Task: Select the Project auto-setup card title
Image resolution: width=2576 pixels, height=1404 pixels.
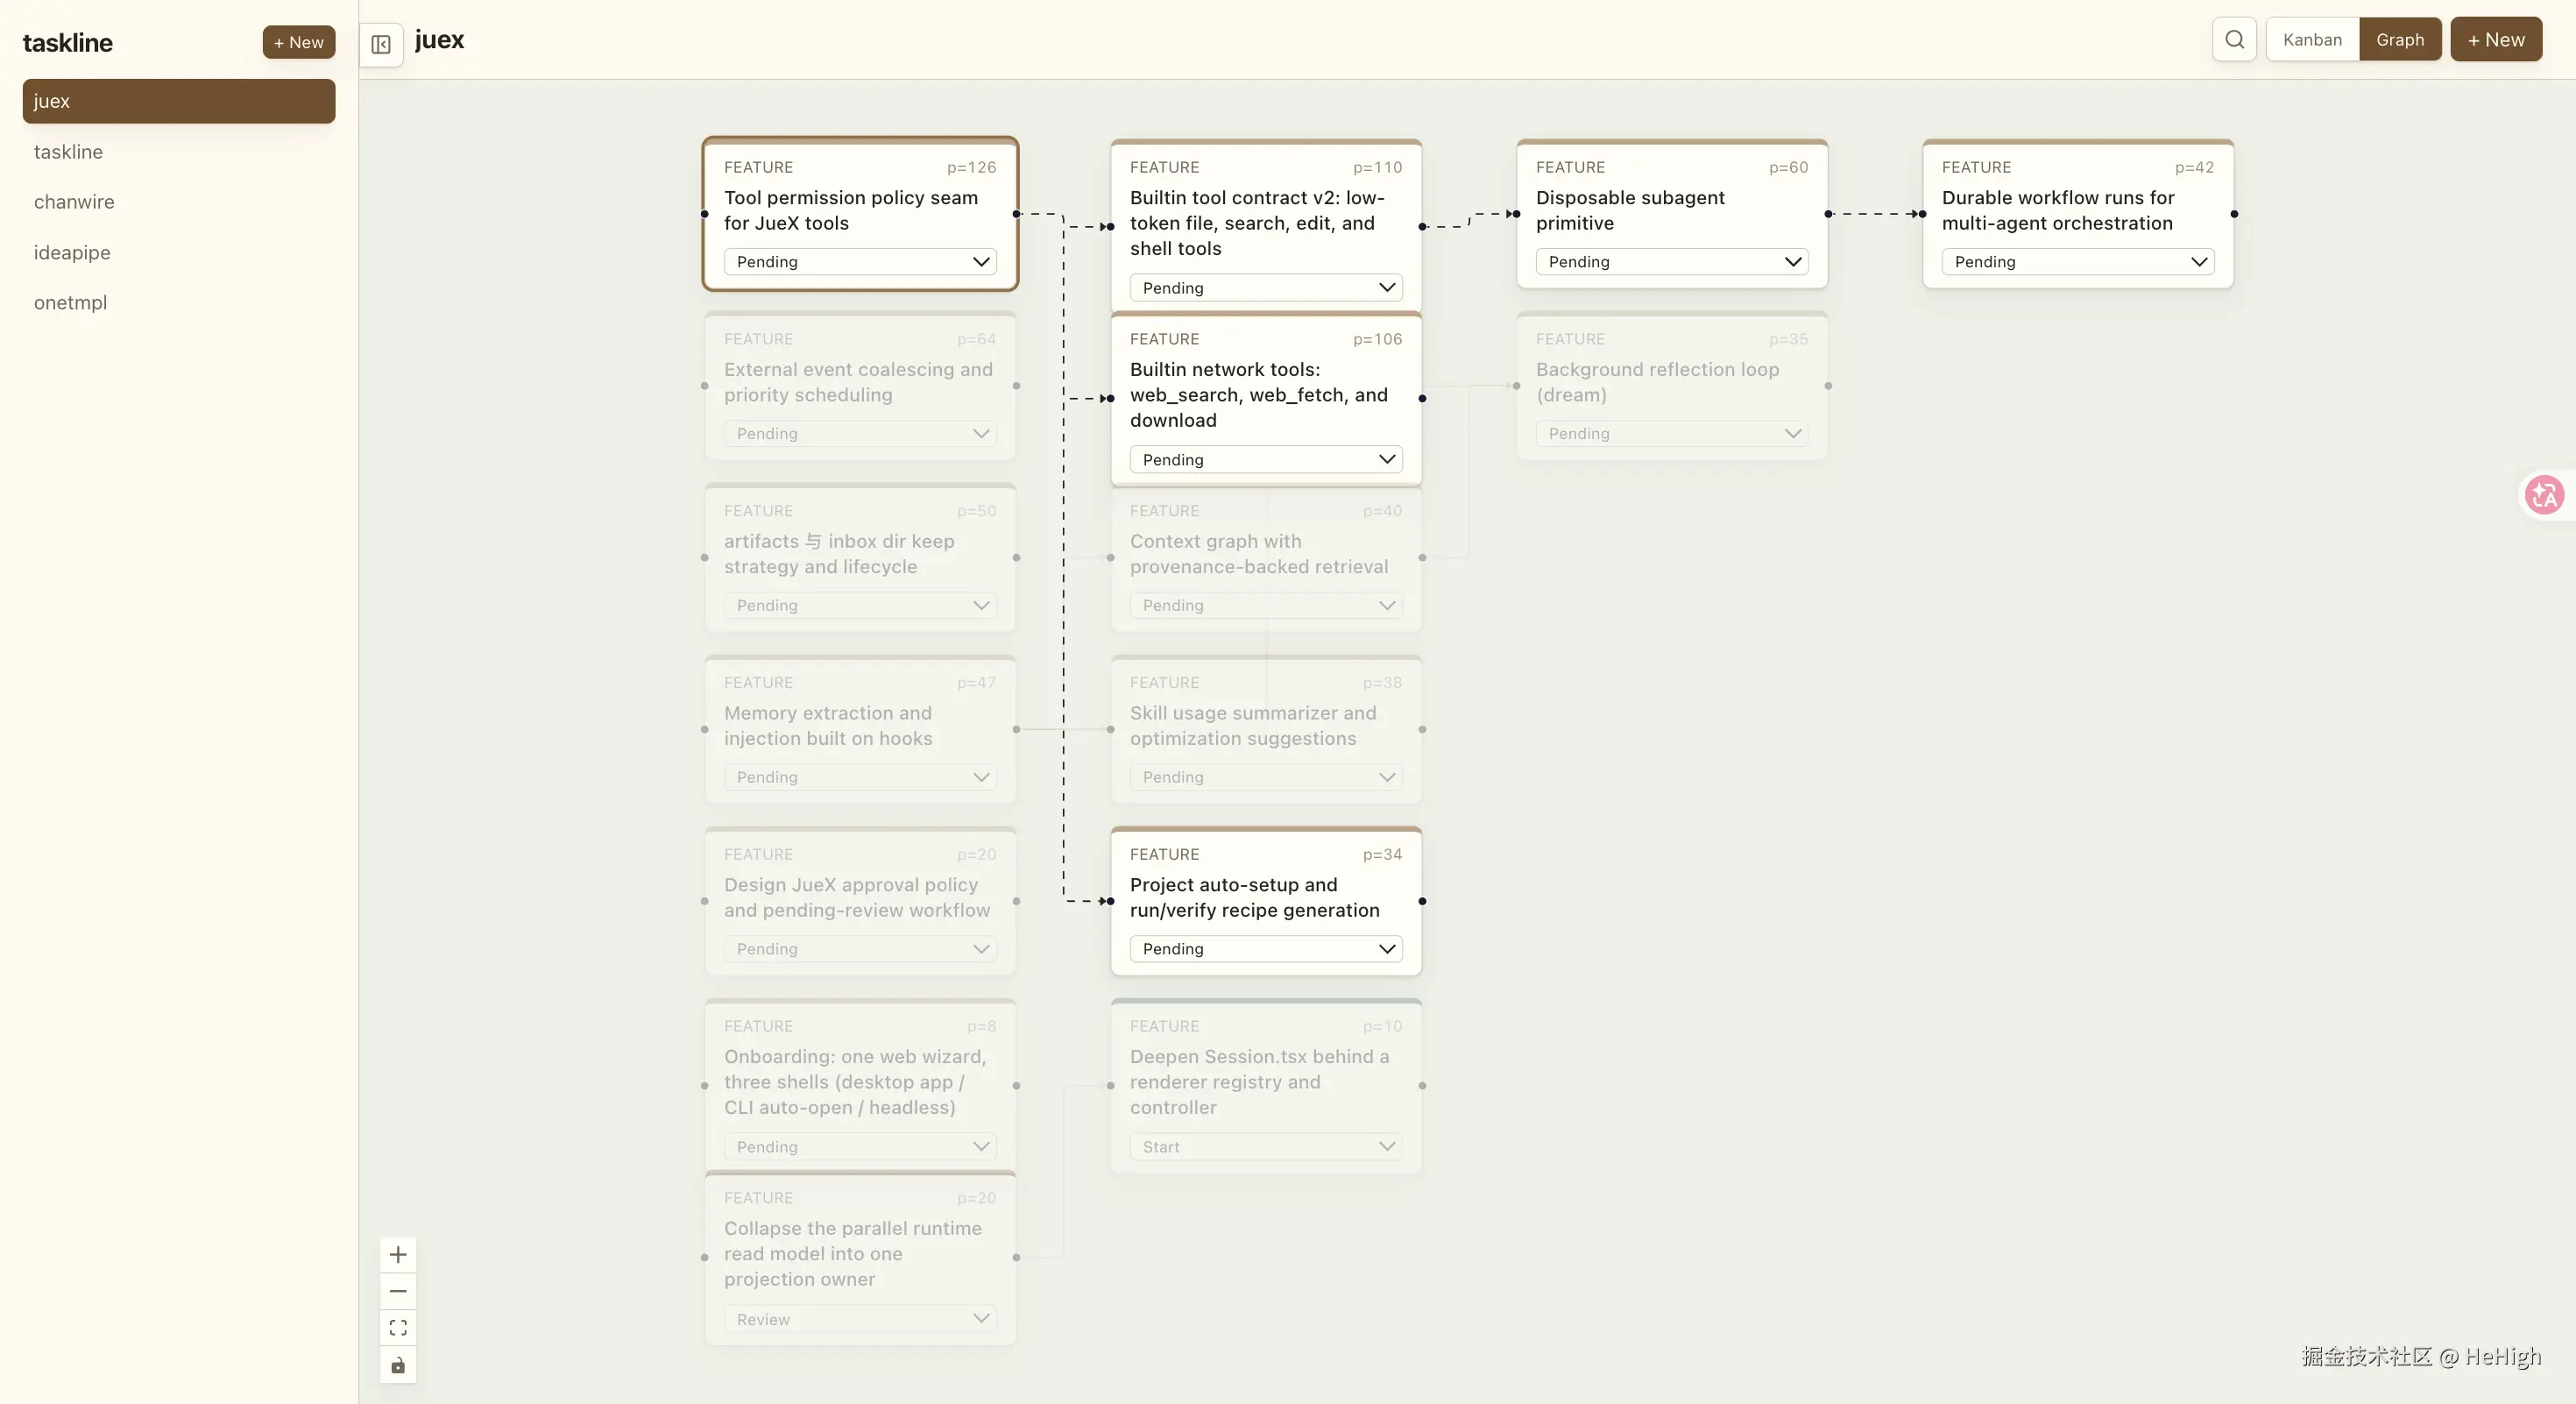Action: pos(1254,898)
